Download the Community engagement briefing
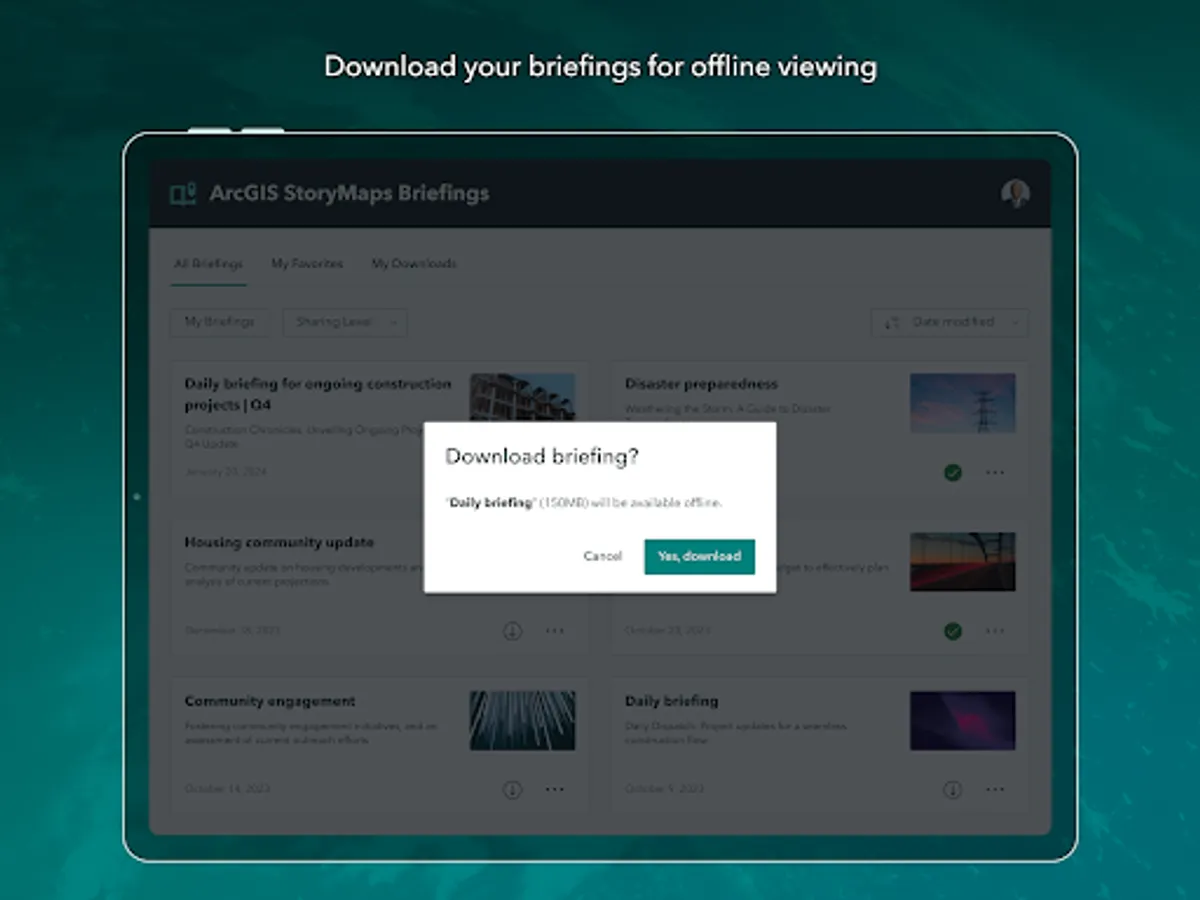The image size is (1200, 900). tap(512, 789)
